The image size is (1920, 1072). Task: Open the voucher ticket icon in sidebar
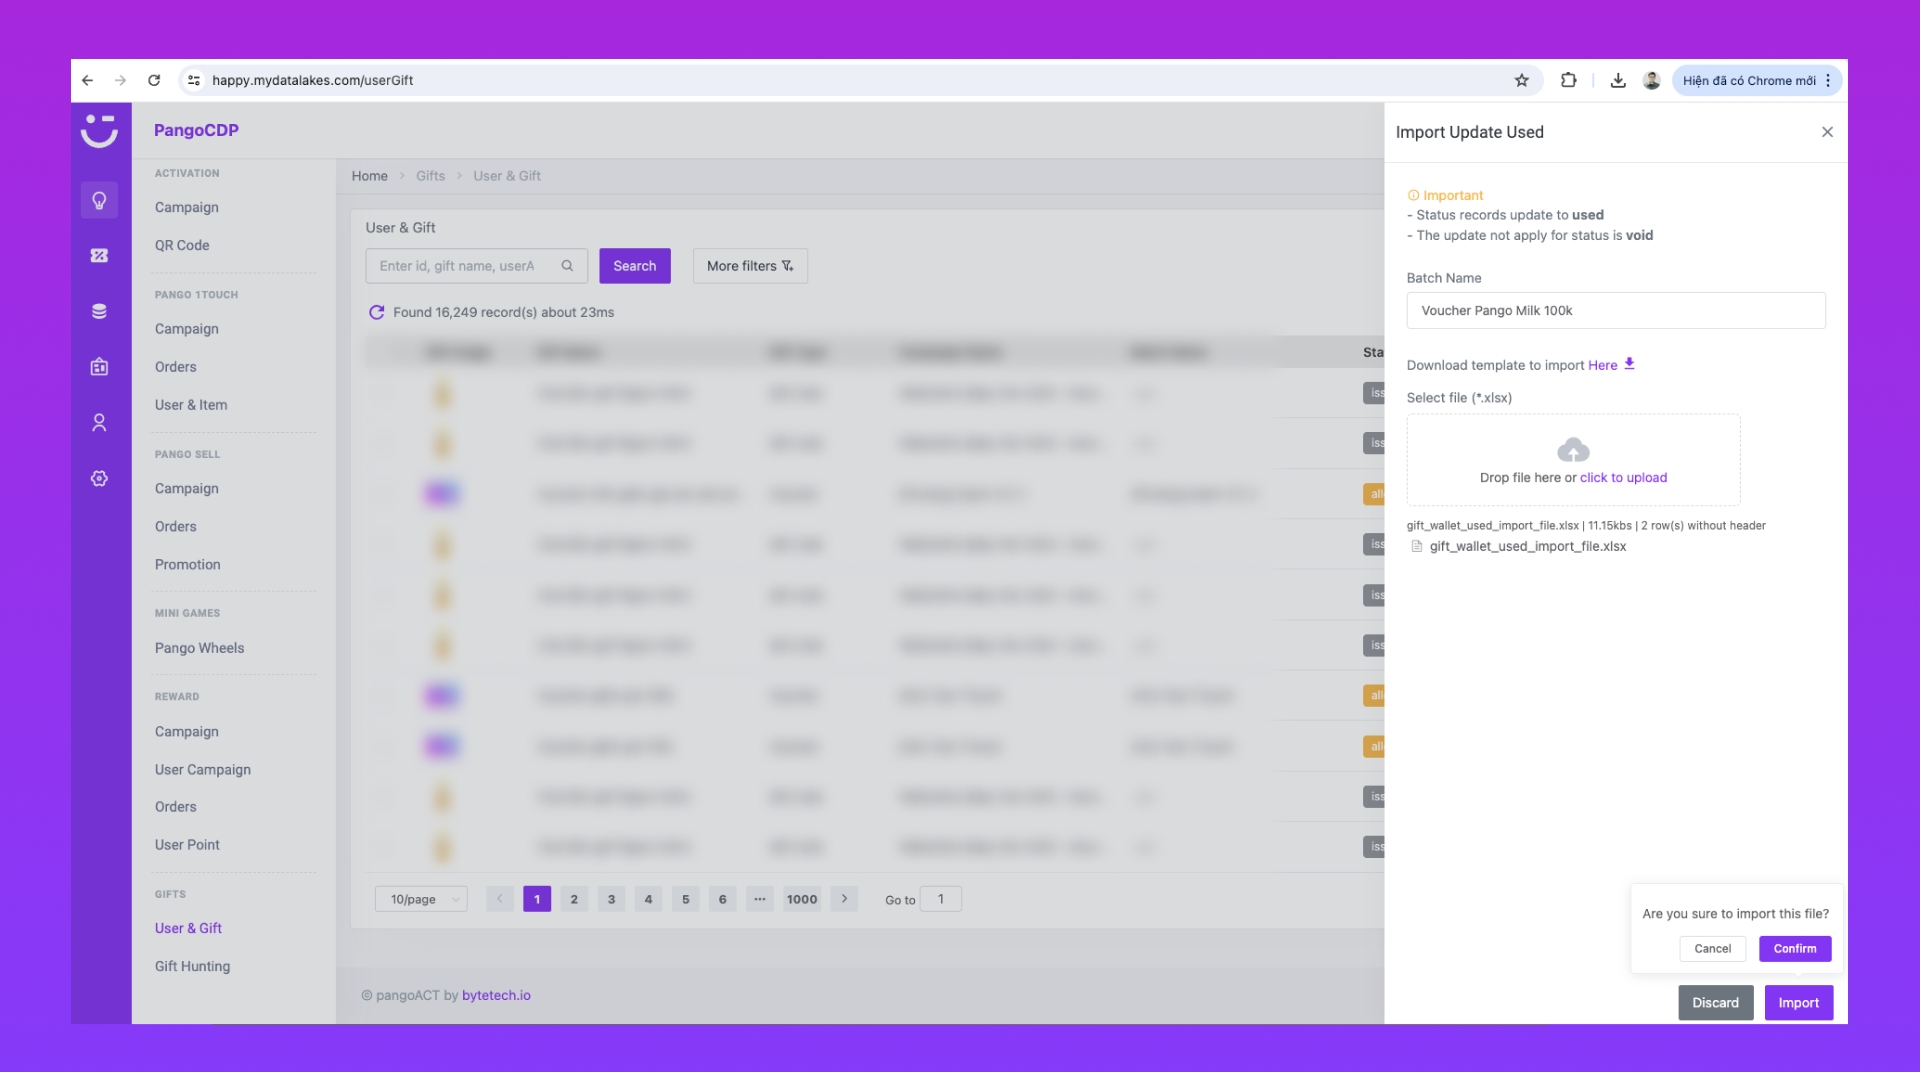[x=99, y=256]
